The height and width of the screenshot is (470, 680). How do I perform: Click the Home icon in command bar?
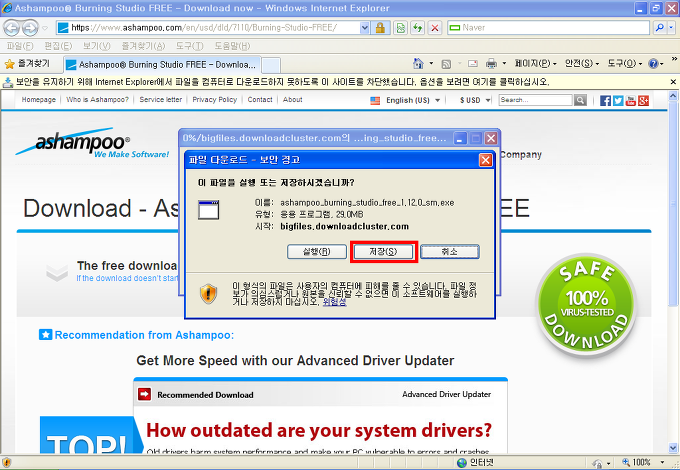tap(418, 64)
